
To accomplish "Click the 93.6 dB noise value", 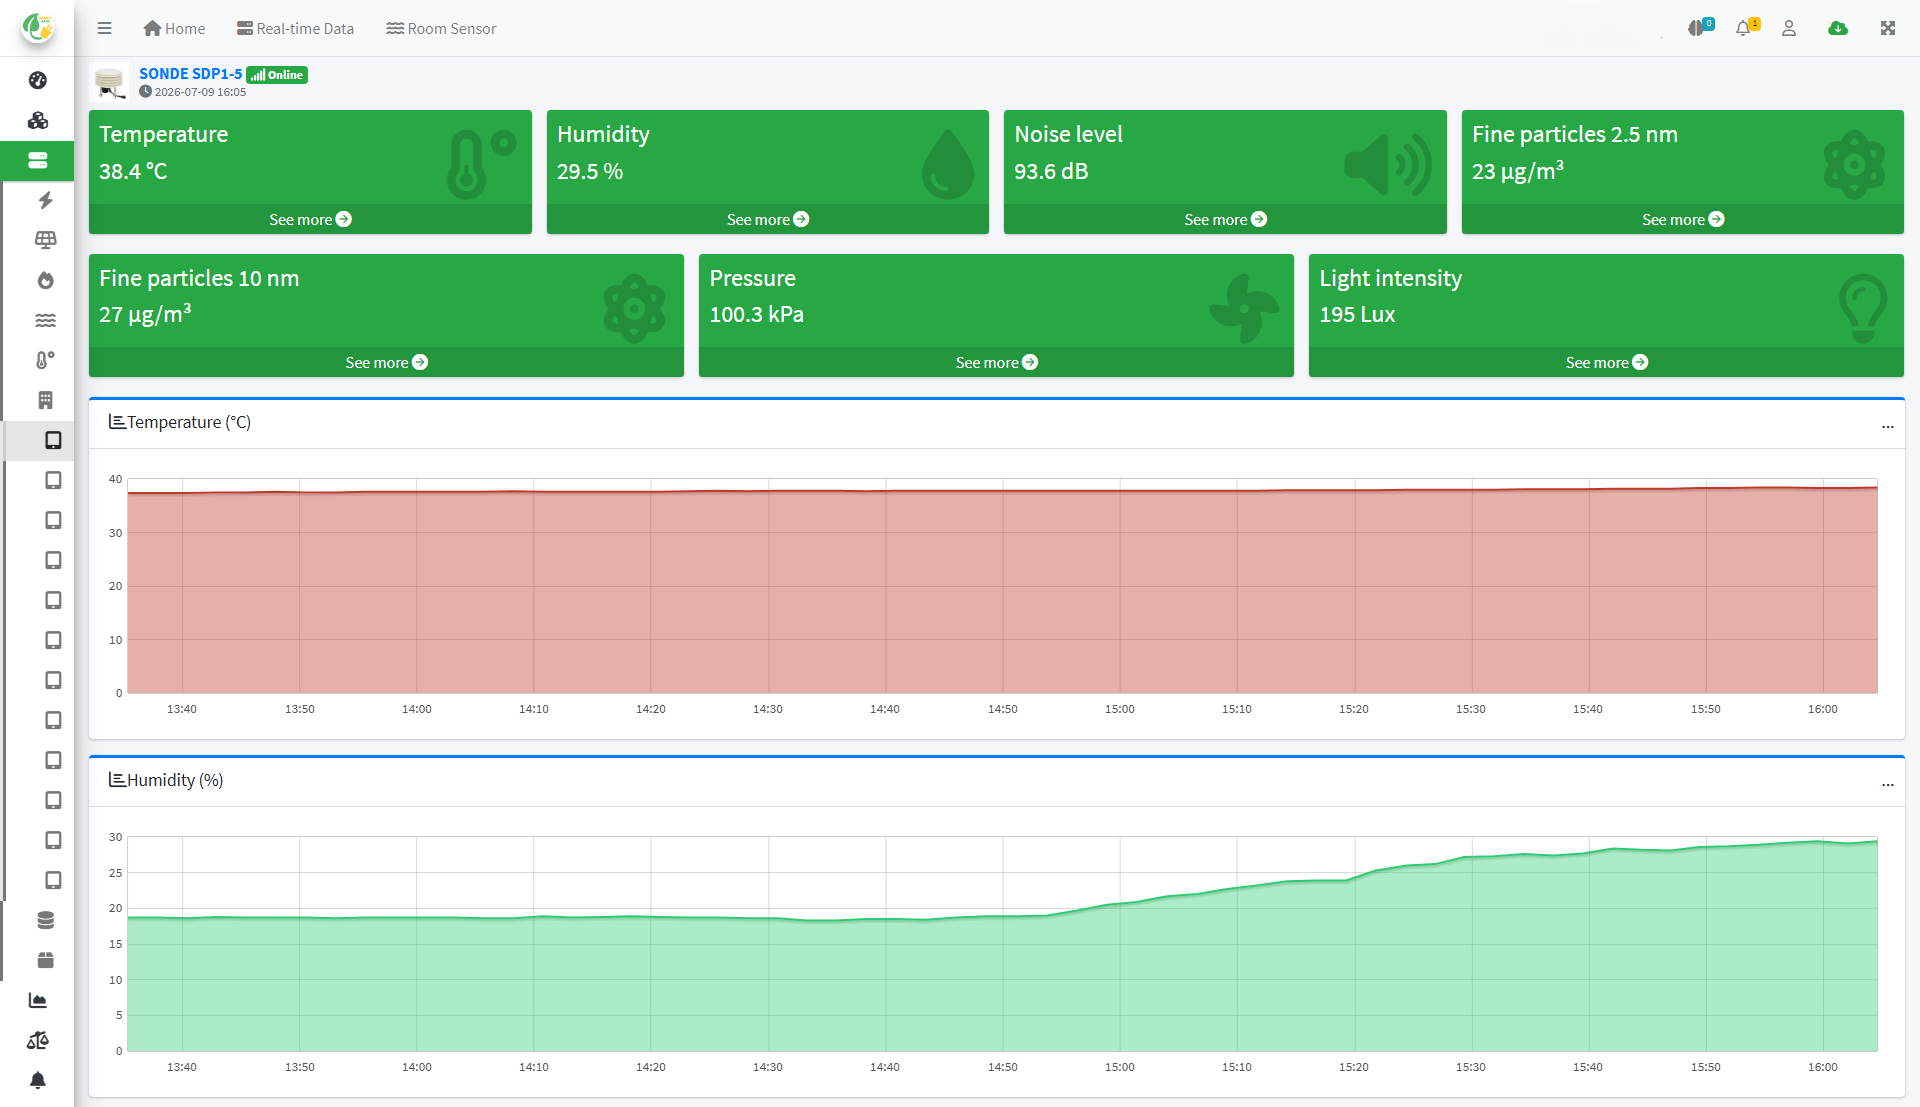I will tap(1051, 171).
